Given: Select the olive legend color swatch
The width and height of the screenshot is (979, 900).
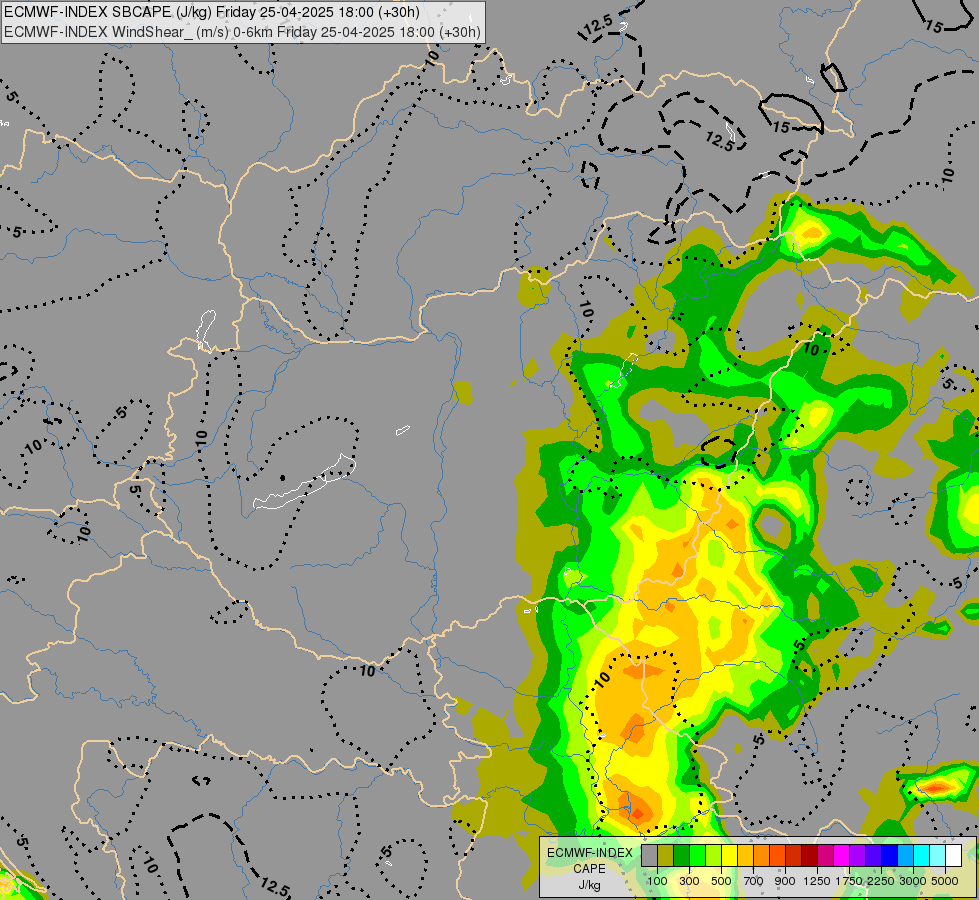Looking at the screenshot, I should pyautogui.click(x=666, y=856).
